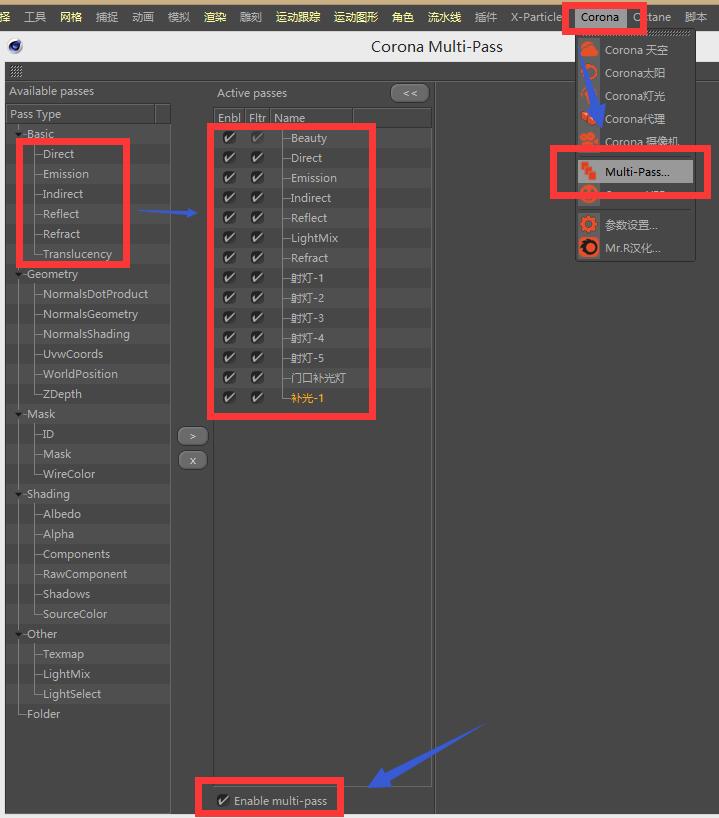The image size is (719, 818).
Task: Click the Enbl column header
Action: coord(230,118)
